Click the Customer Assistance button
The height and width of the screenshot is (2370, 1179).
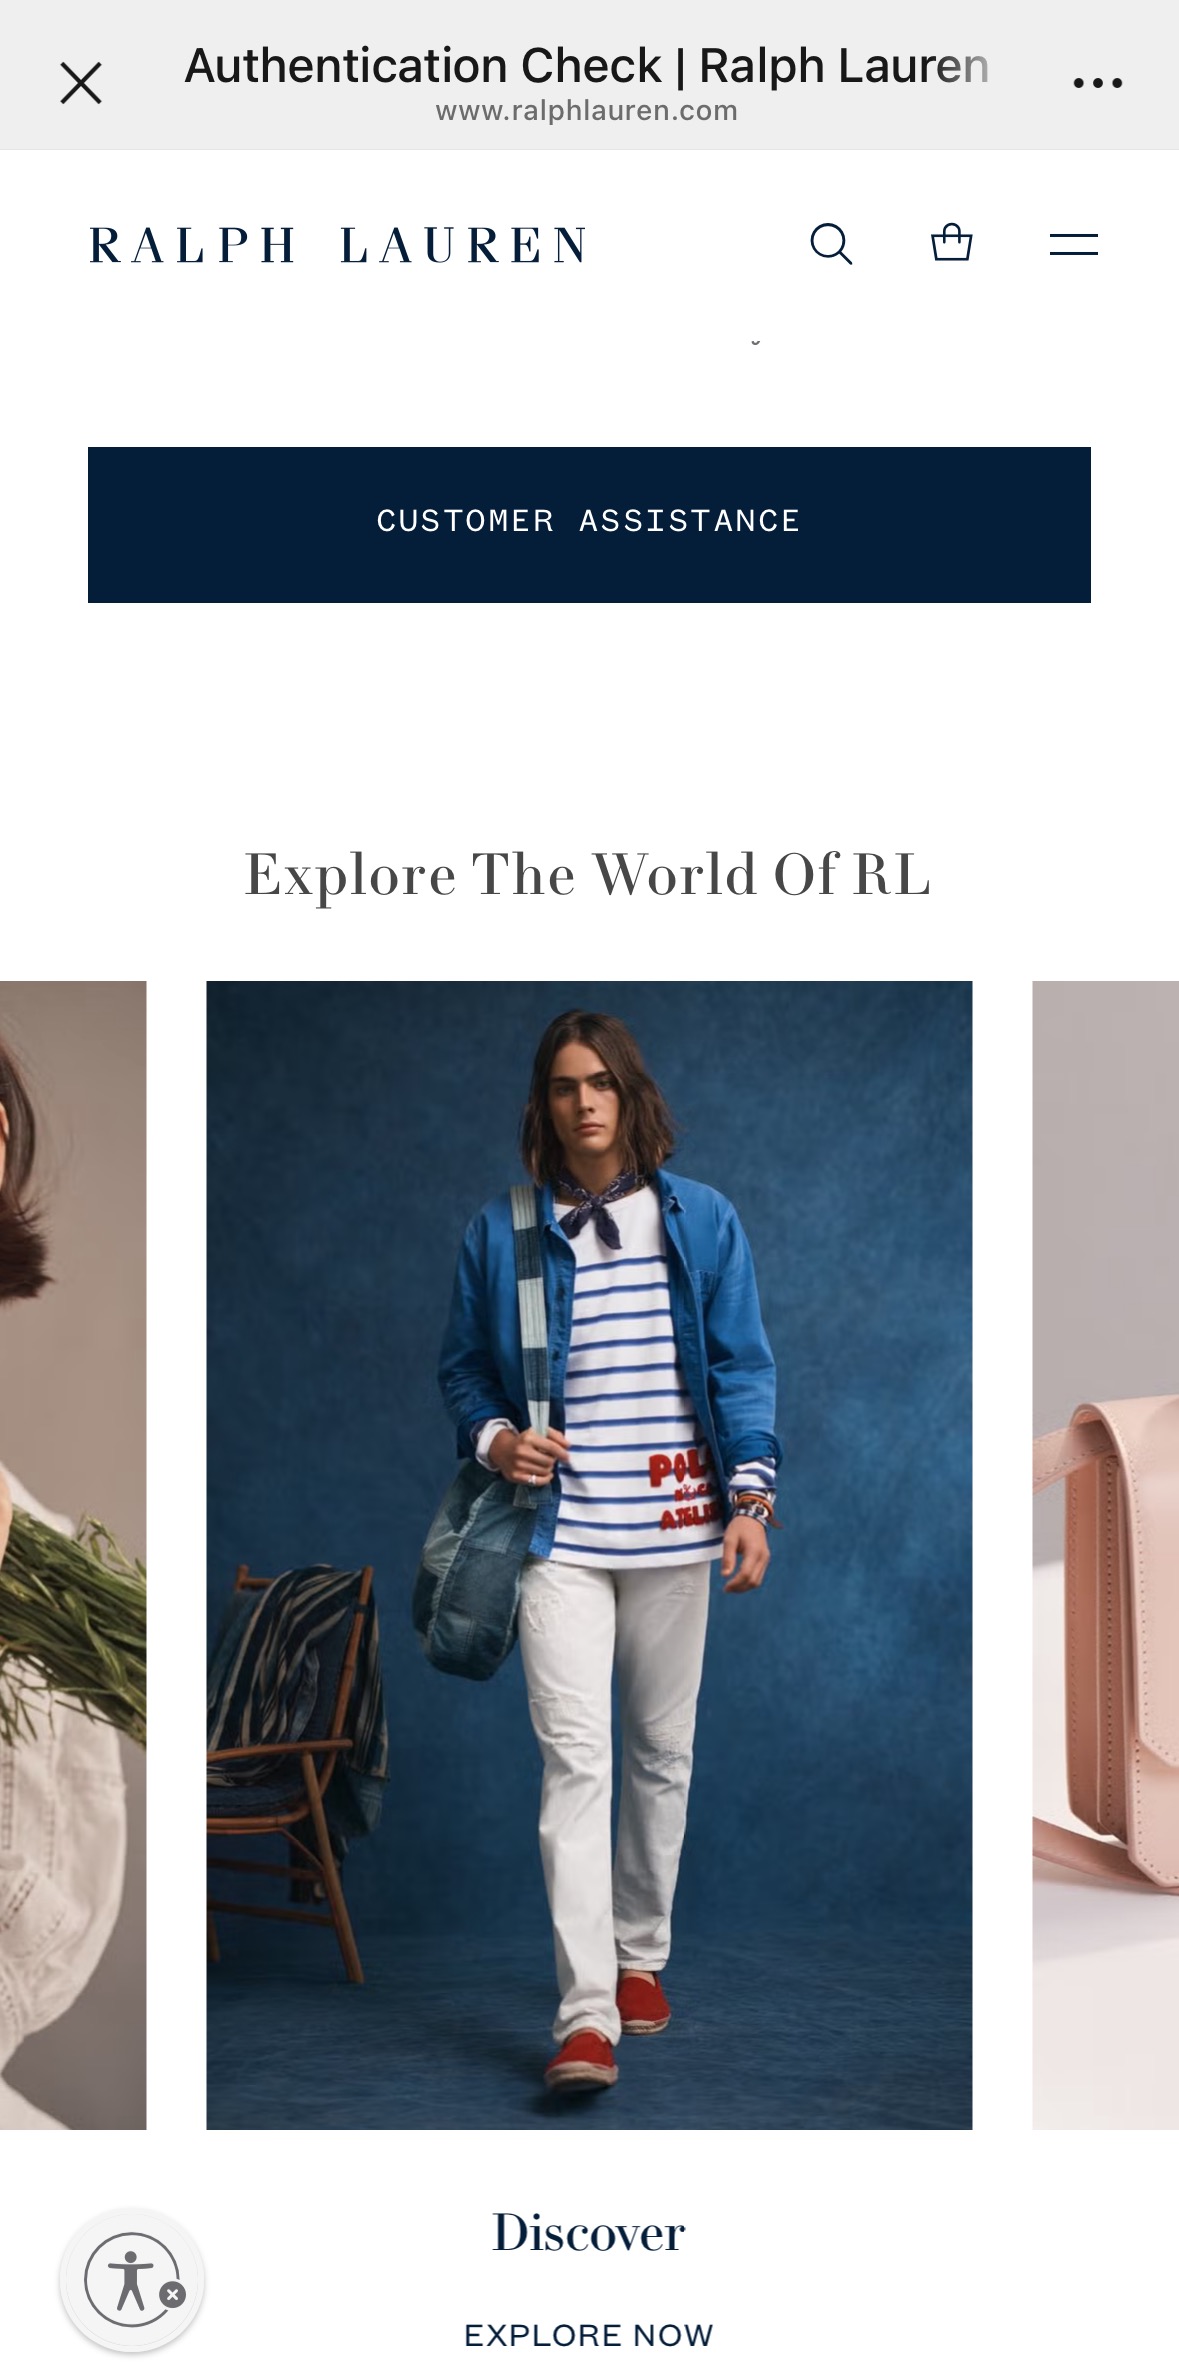(x=589, y=524)
